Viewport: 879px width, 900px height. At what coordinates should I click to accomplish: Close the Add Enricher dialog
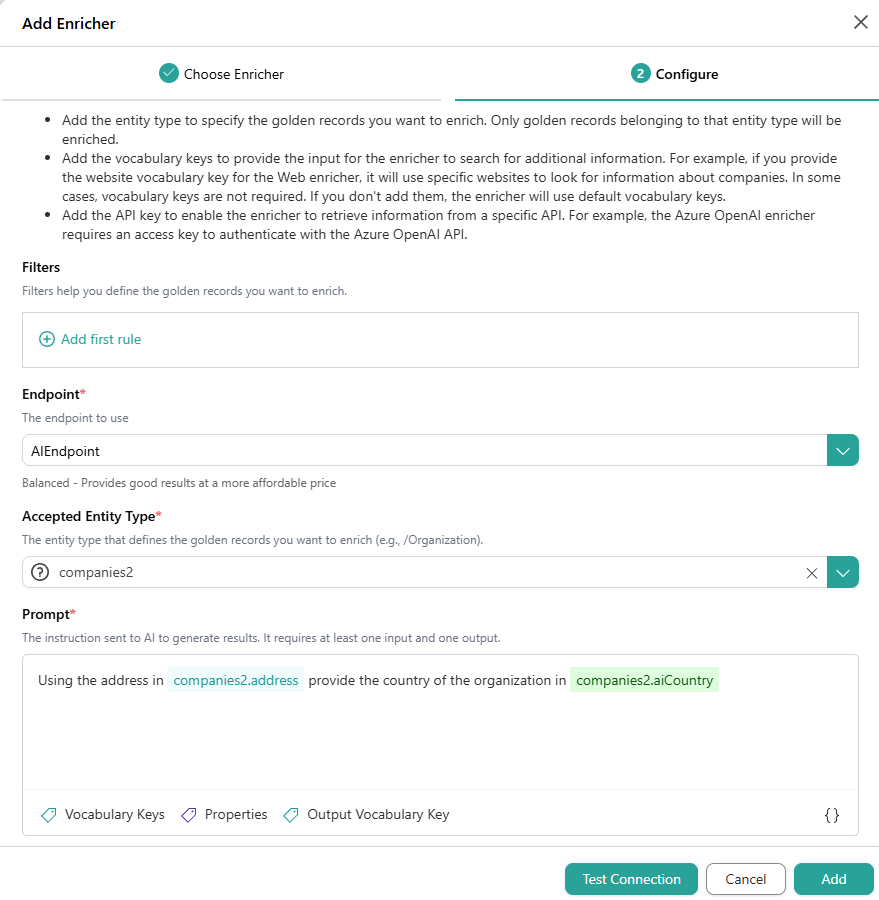coord(860,22)
